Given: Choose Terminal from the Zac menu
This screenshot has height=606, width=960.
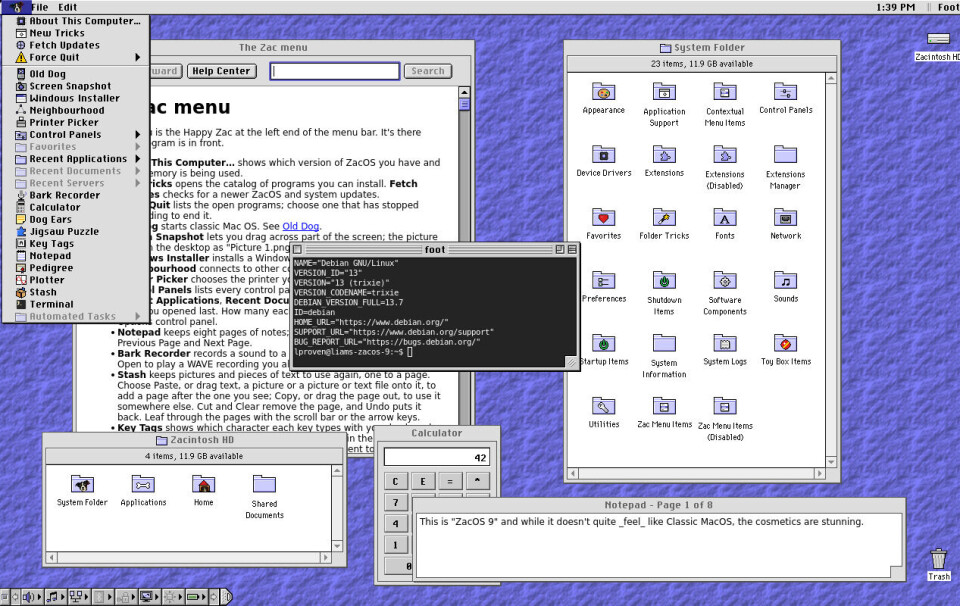Looking at the screenshot, I should click(x=76, y=304).
